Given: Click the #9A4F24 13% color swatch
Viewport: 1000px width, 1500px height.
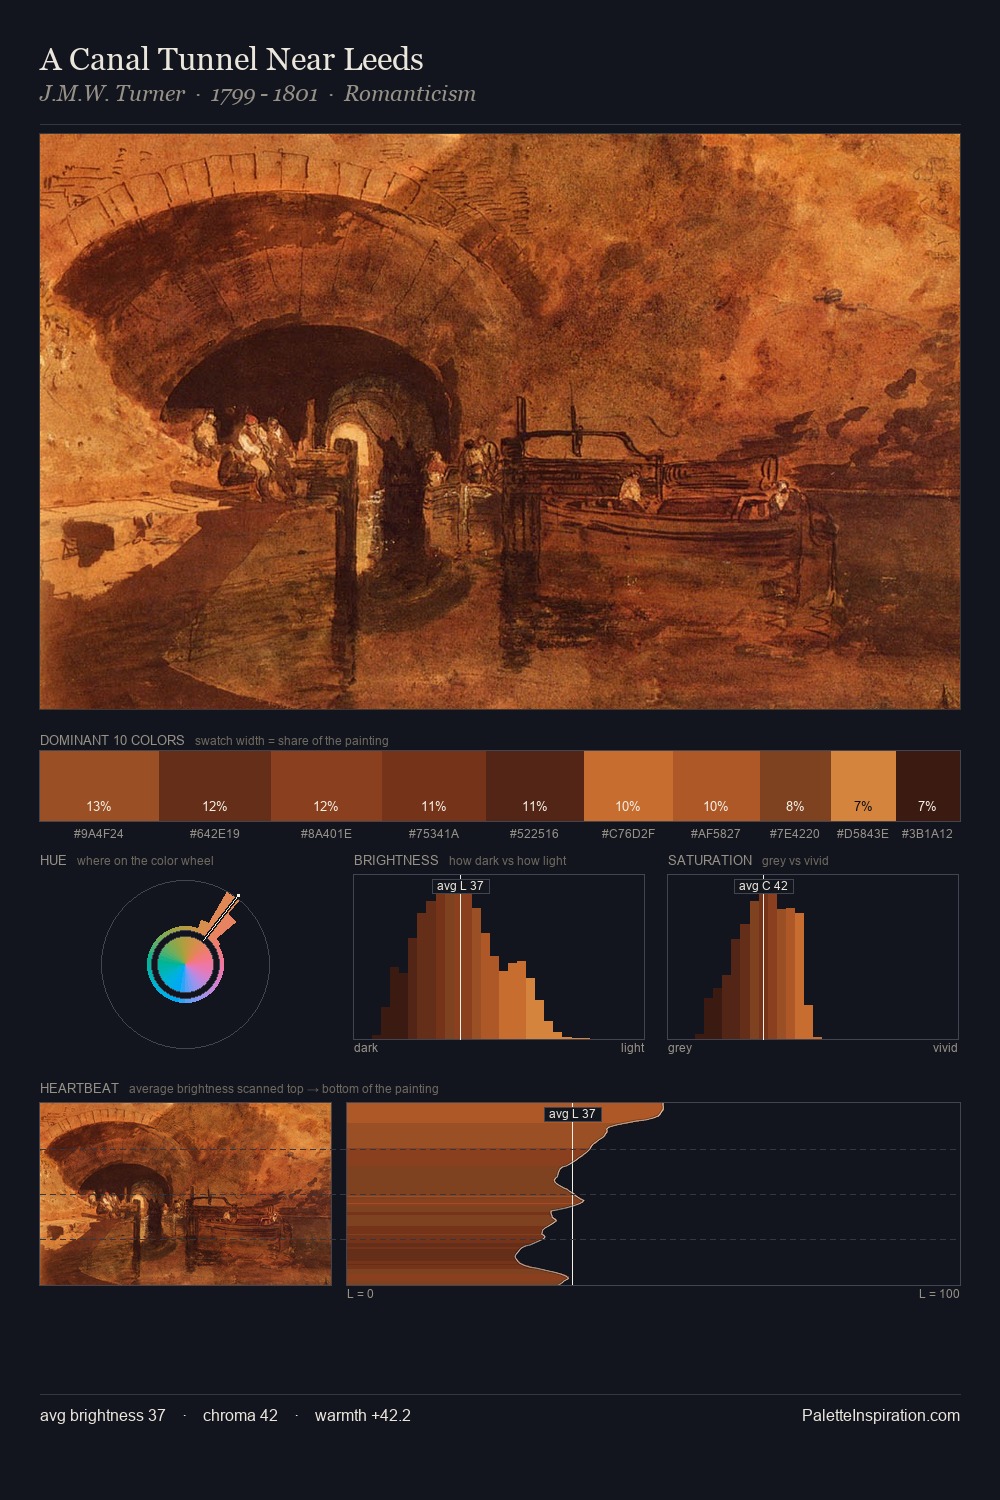Looking at the screenshot, I should pos(99,786).
